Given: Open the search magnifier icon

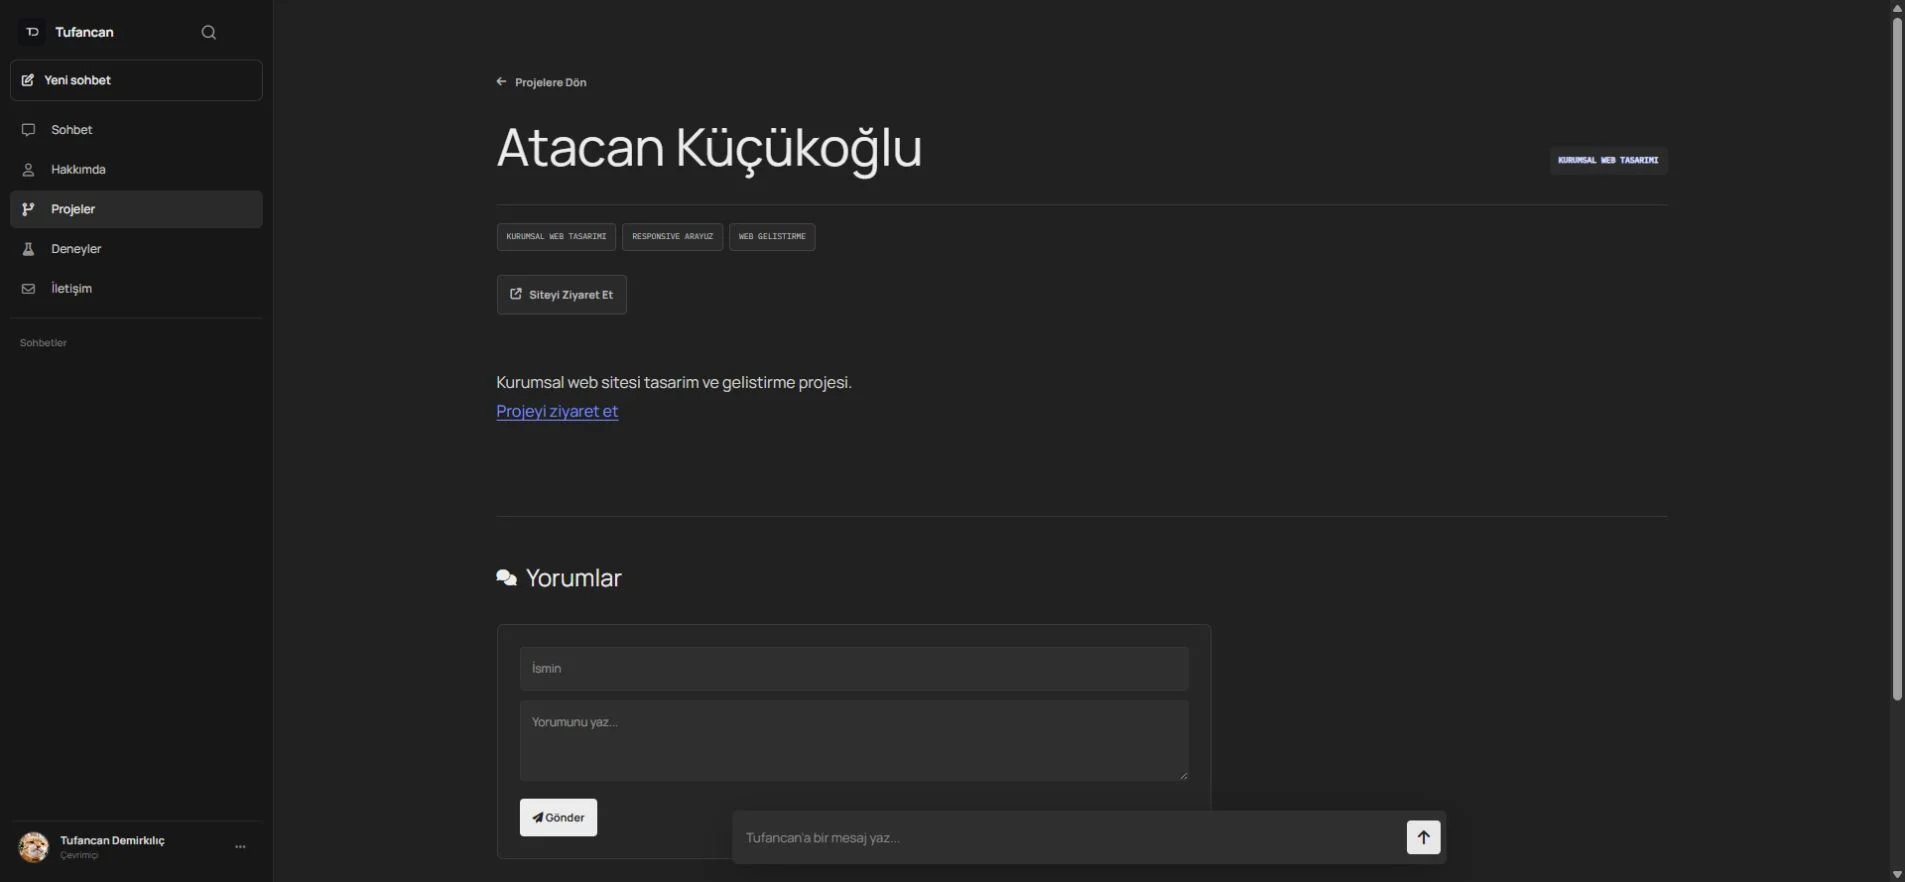Looking at the screenshot, I should [x=208, y=32].
